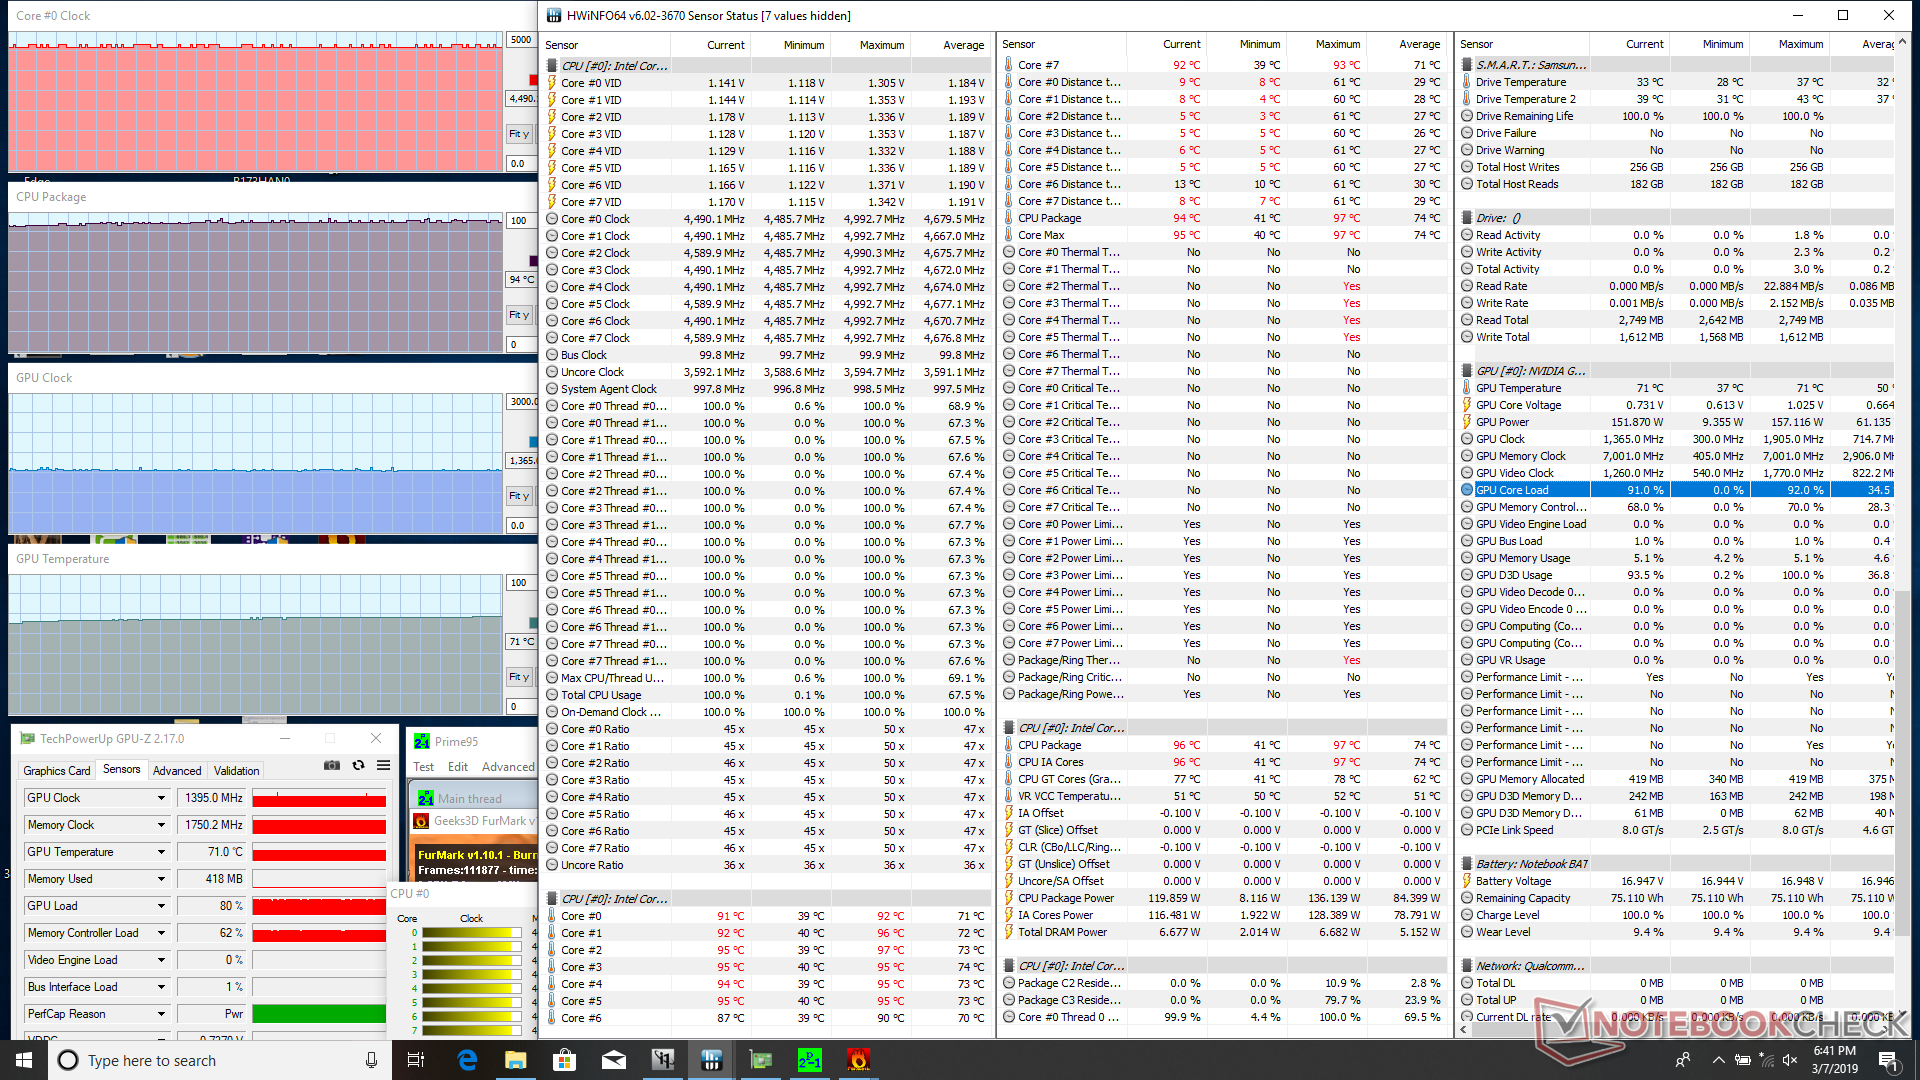Viewport: 1920px width, 1080px height.
Task: Open the Memory Used sensor dropdown
Action: (x=161, y=879)
